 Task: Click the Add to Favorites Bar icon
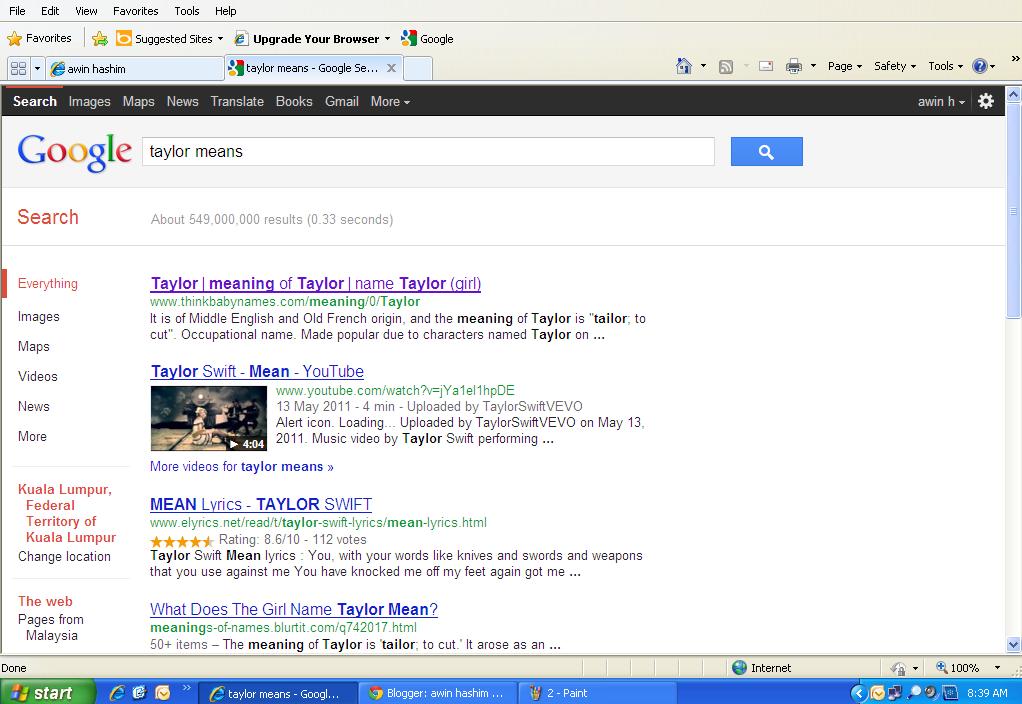100,38
